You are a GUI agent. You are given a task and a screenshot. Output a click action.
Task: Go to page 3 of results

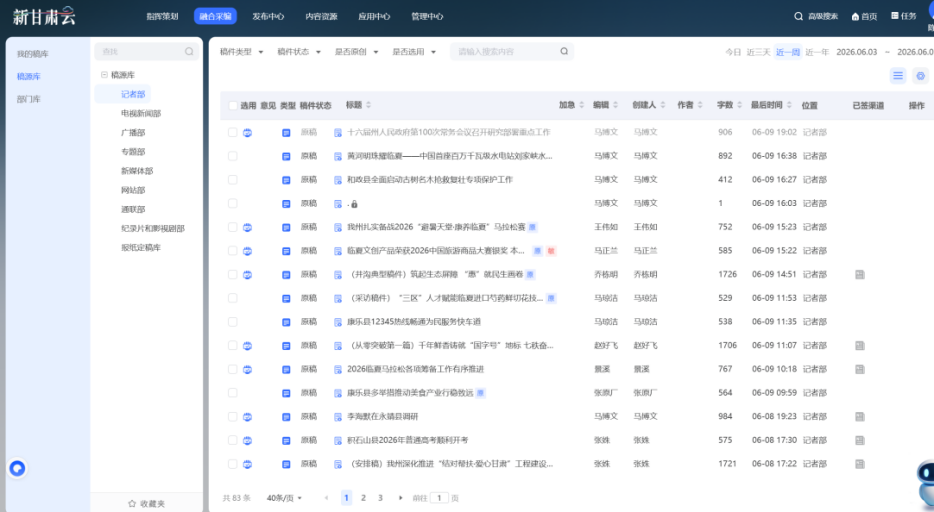380,498
